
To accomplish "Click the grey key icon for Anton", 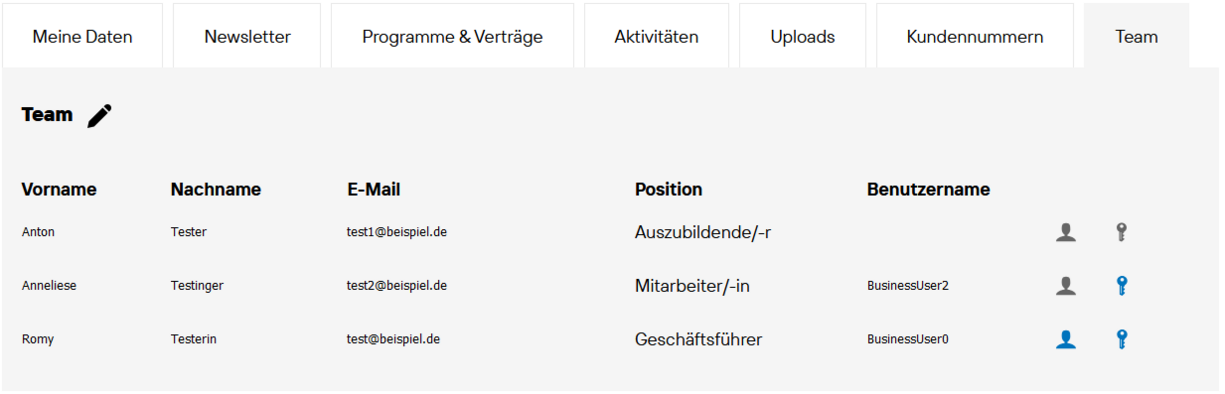I will (1122, 233).
